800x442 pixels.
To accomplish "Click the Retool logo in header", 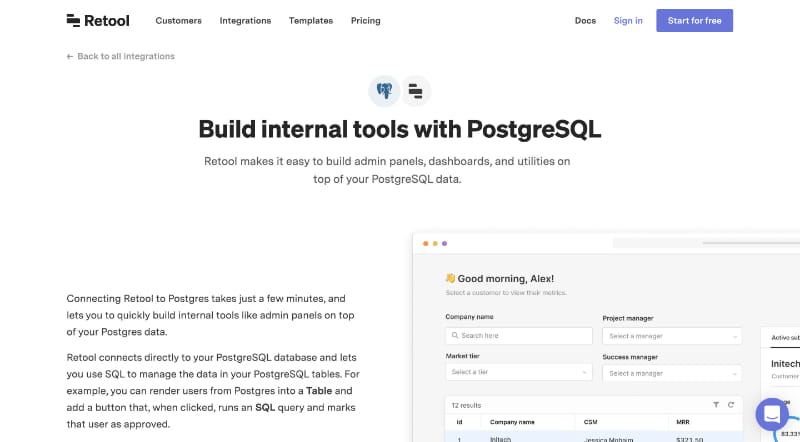I will pos(98,20).
